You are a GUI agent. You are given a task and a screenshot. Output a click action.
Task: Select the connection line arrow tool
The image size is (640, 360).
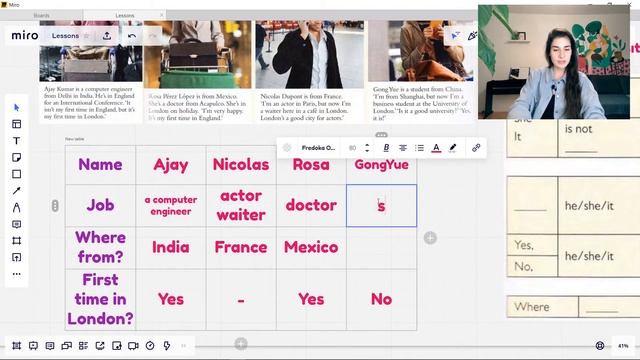tap(16, 191)
